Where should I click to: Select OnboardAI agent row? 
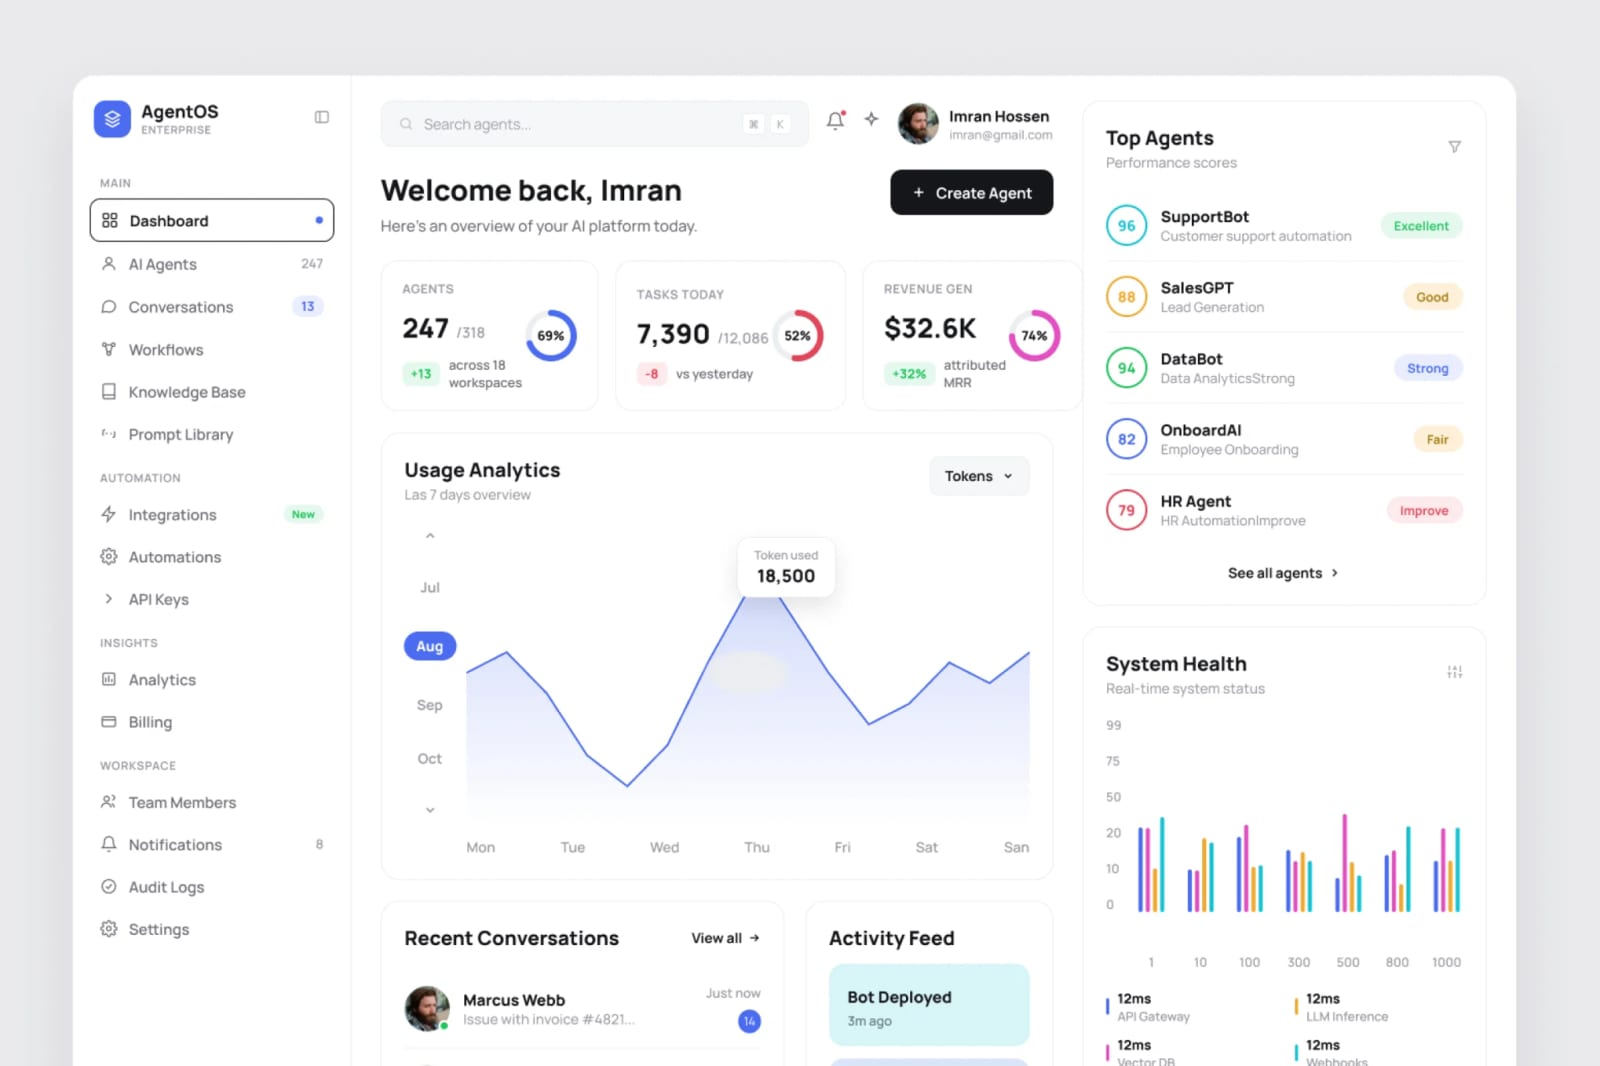click(1284, 439)
